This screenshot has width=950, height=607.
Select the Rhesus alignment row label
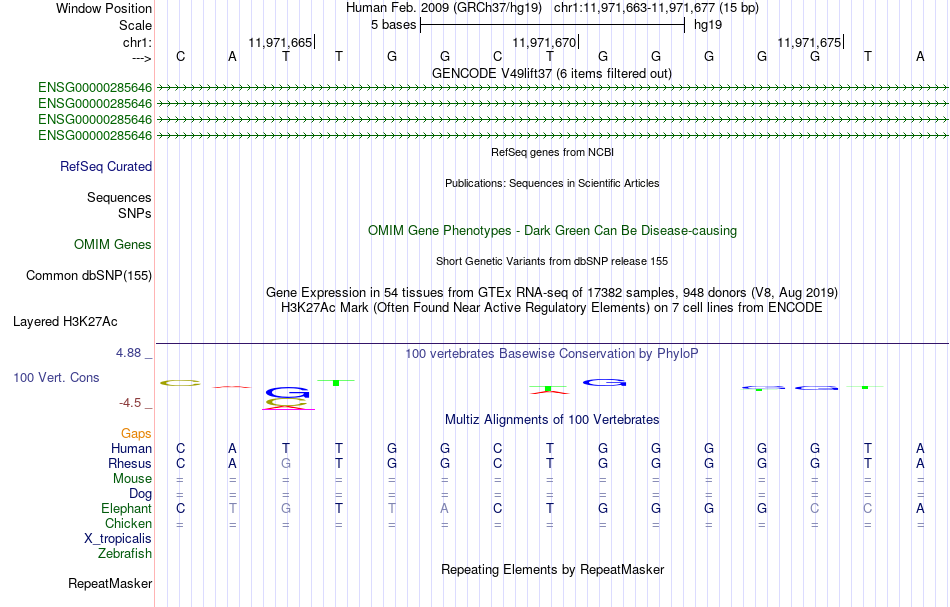tap(130, 463)
